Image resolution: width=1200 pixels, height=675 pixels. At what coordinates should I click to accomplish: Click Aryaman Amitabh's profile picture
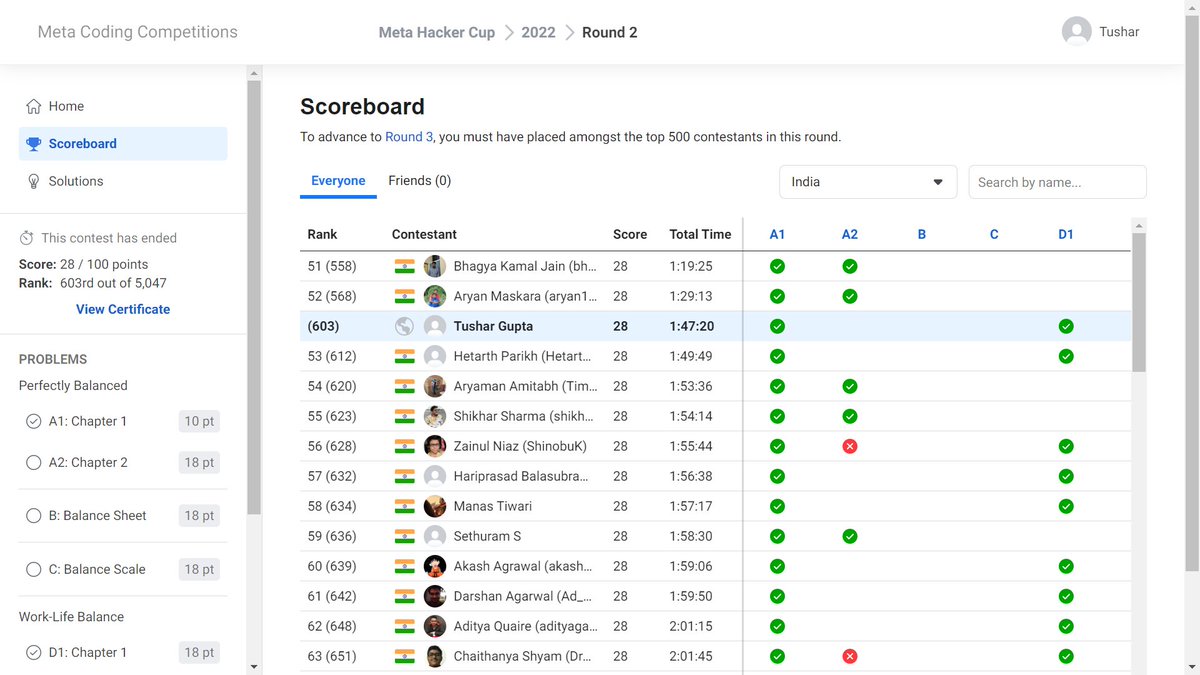tap(435, 386)
